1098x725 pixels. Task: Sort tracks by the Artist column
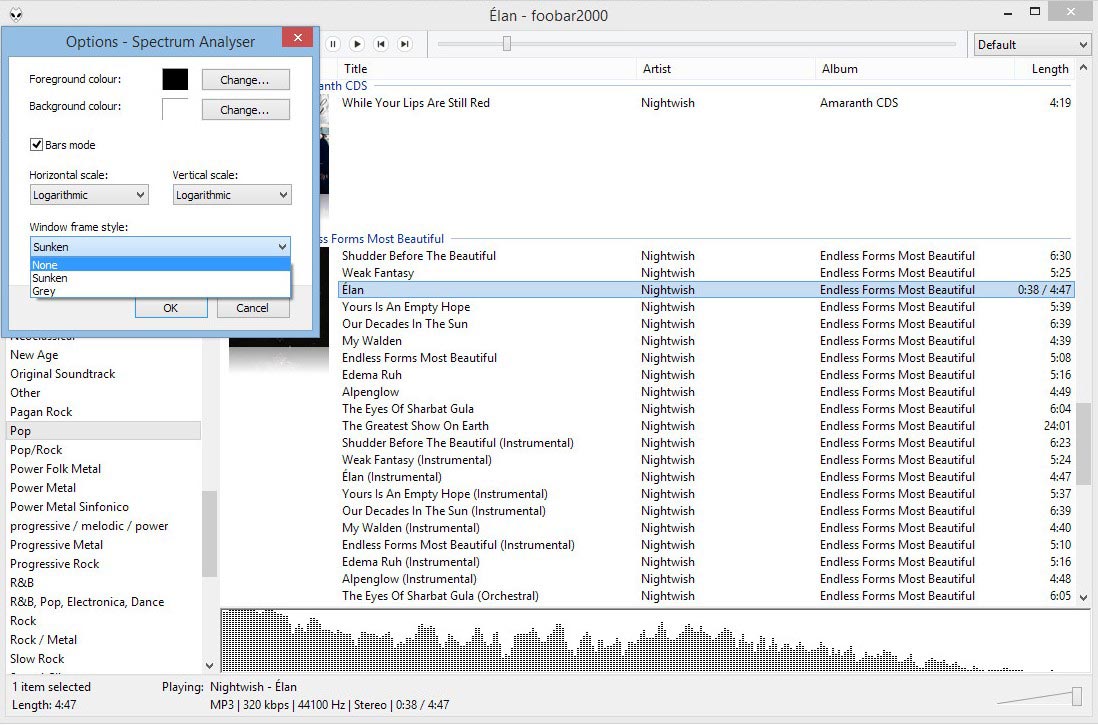click(656, 69)
